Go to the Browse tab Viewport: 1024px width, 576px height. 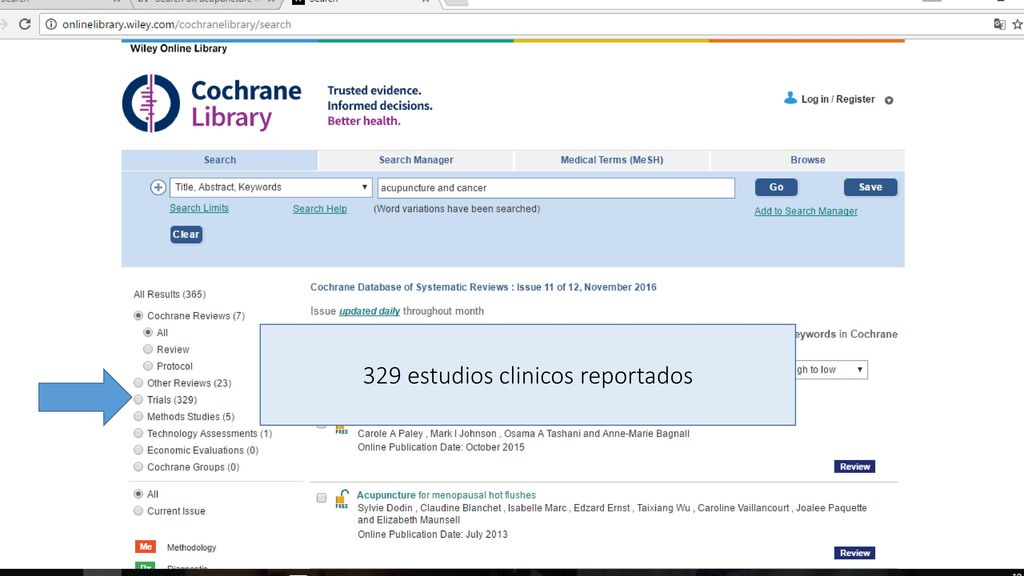pyautogui.click(x=808, y=160)
